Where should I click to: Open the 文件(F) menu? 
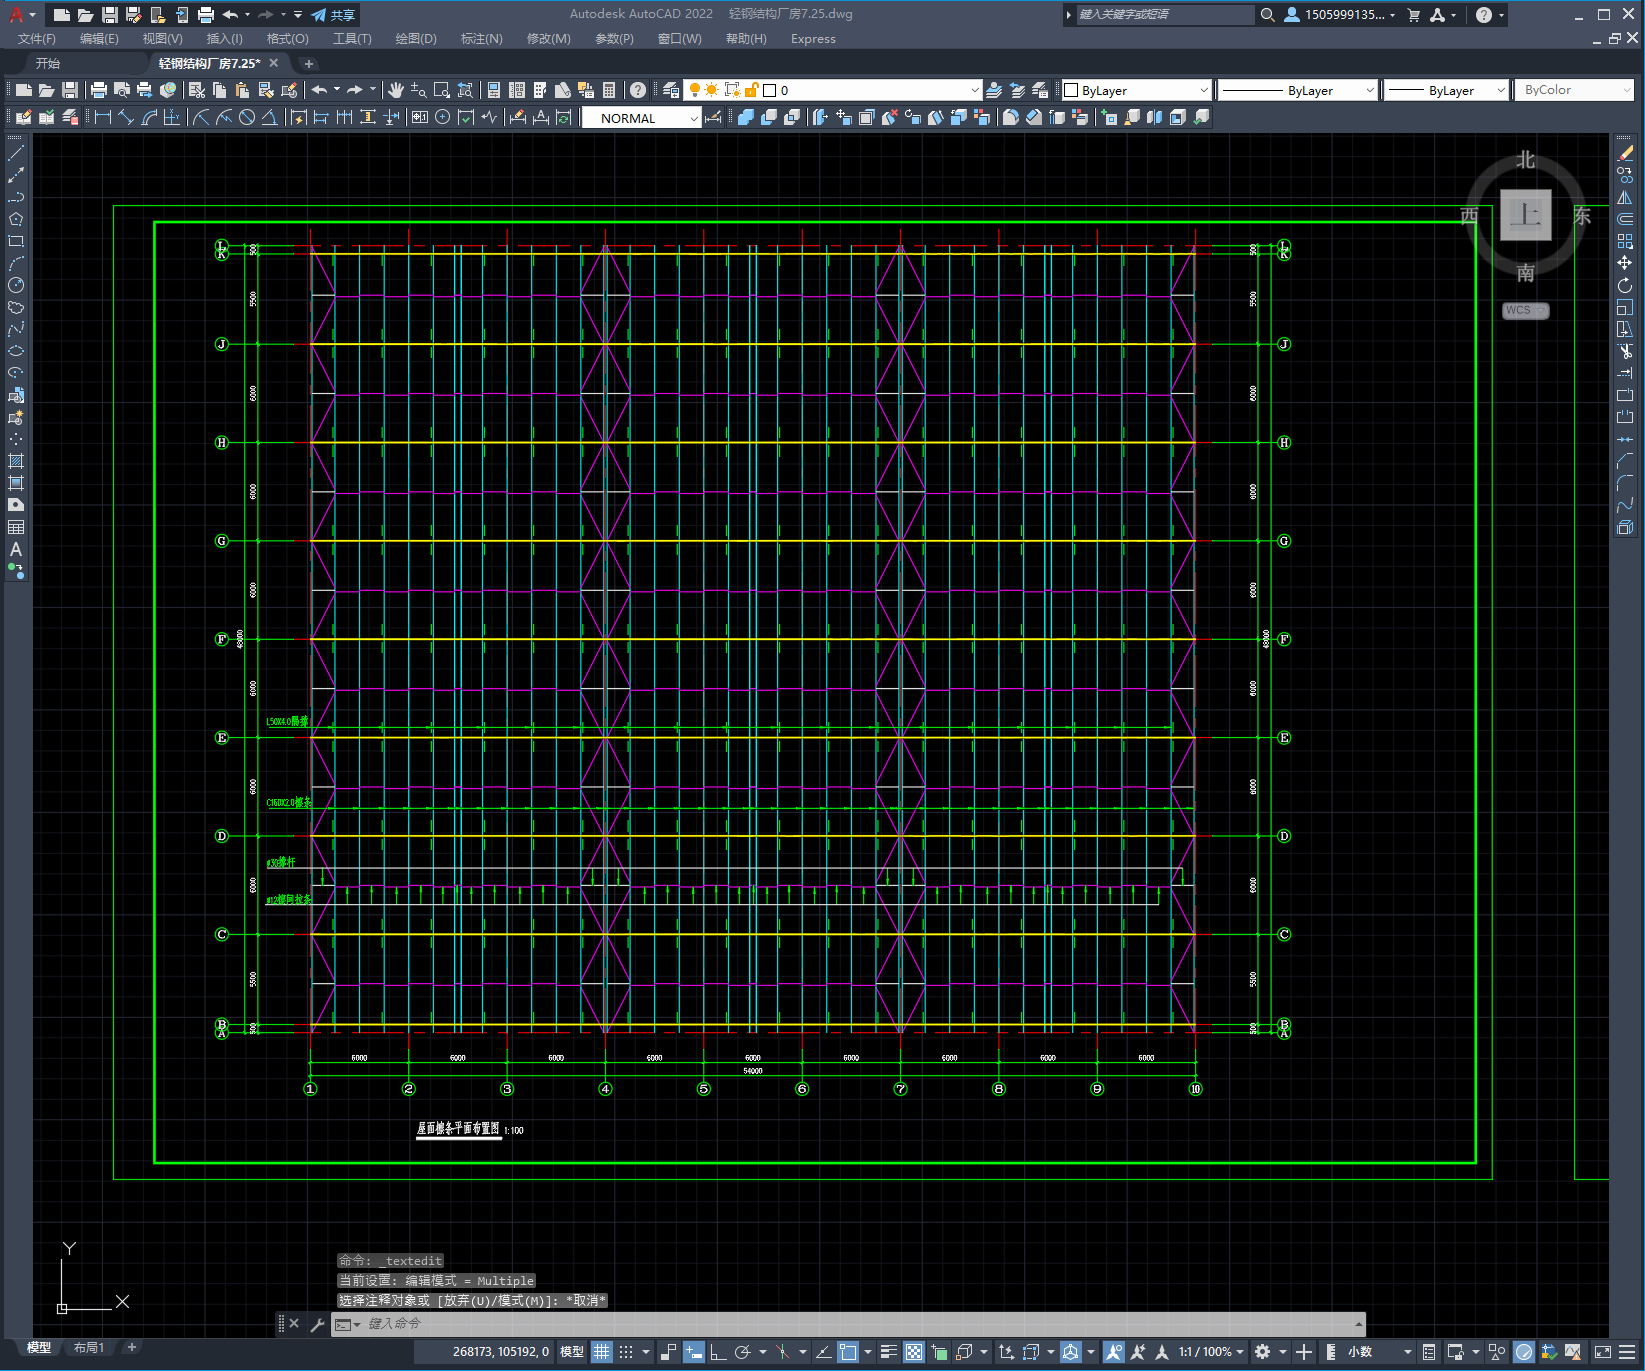(x=37, y=39)
